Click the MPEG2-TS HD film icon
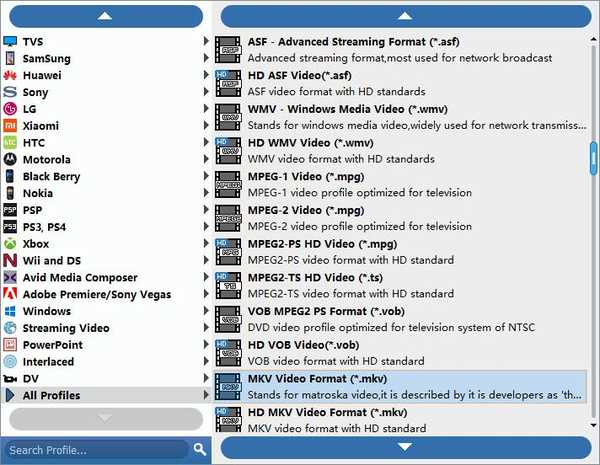 point(228,285)
